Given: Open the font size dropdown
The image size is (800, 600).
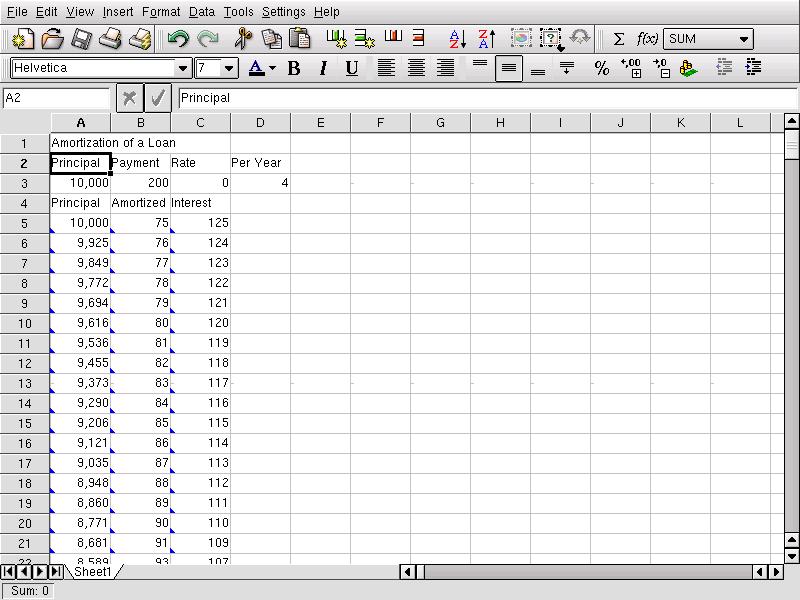Looking at the screenshot, I should pyautogui.click(x=230, y=68).
